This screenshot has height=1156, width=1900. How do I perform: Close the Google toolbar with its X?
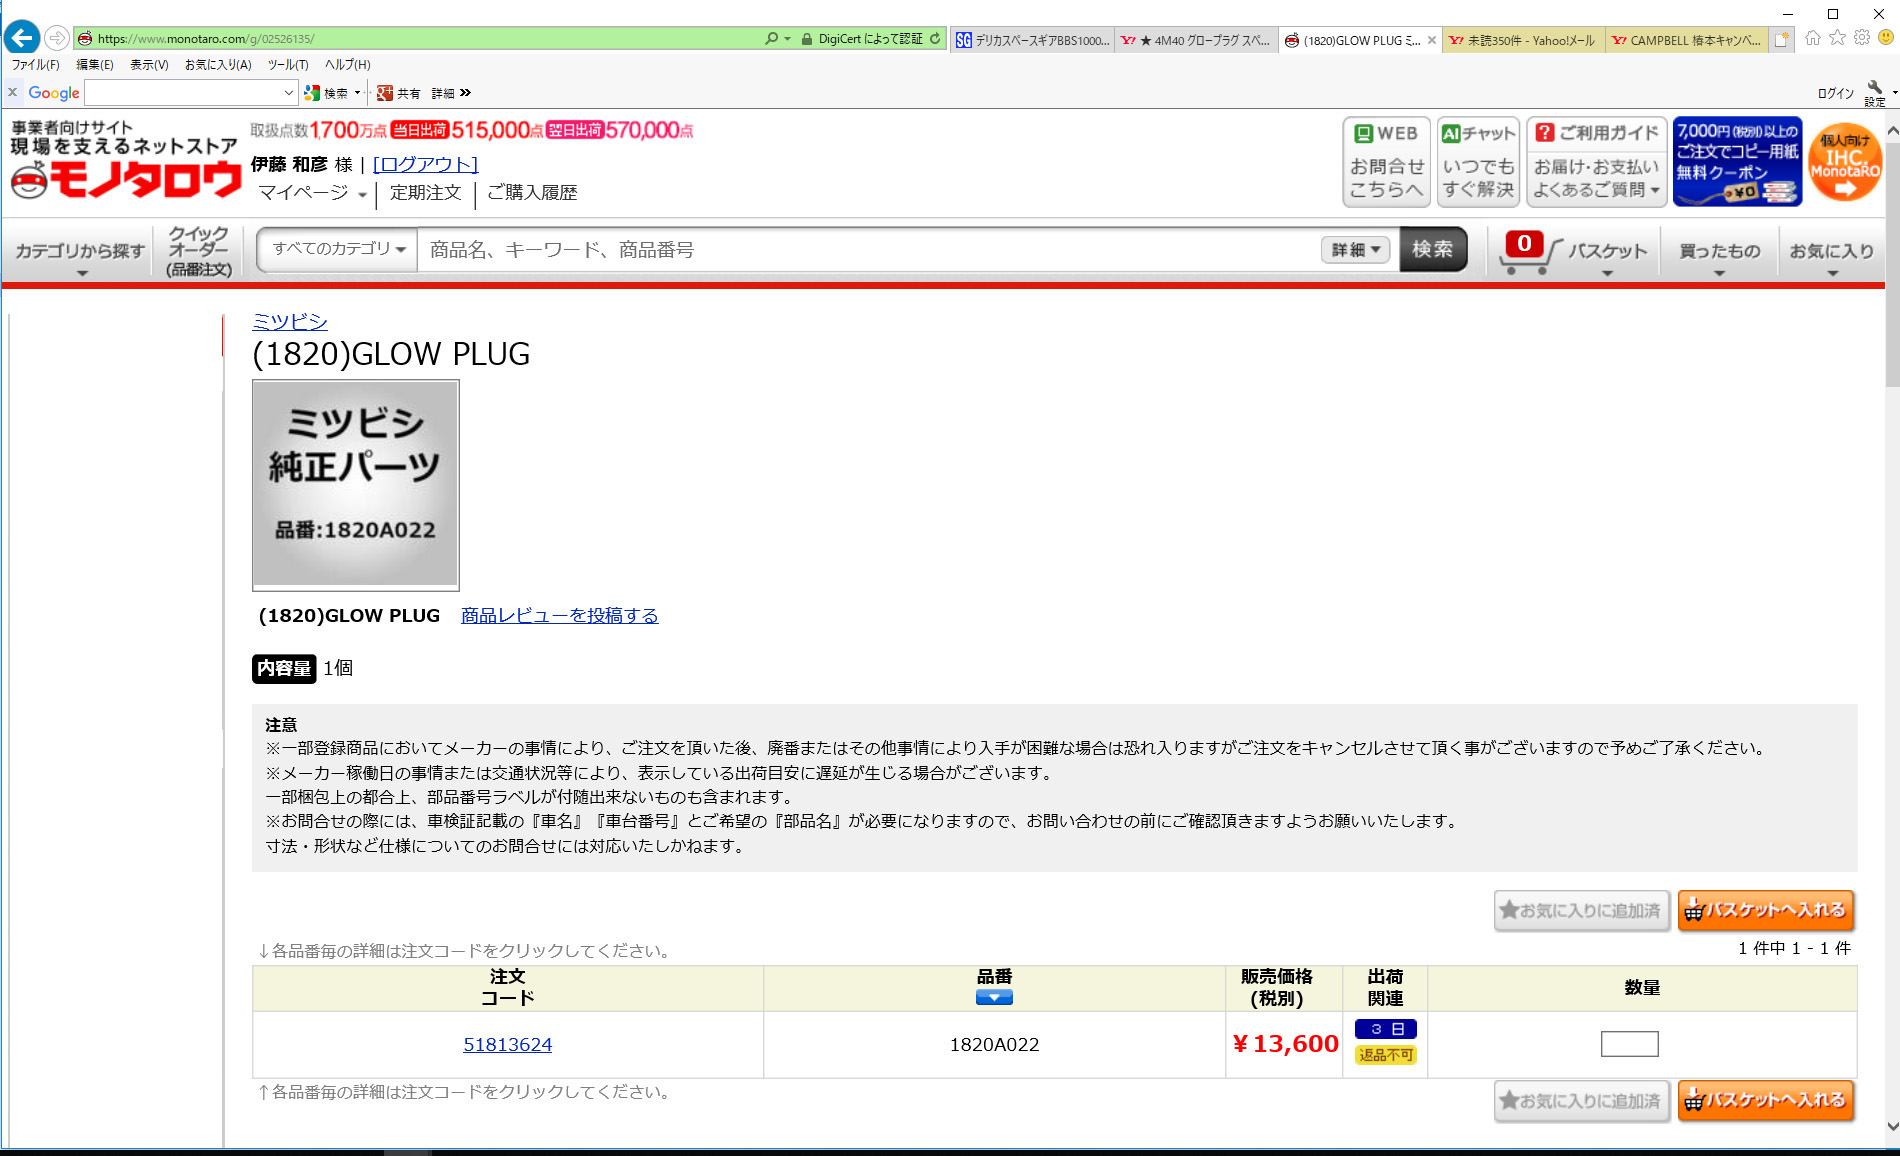12,92
